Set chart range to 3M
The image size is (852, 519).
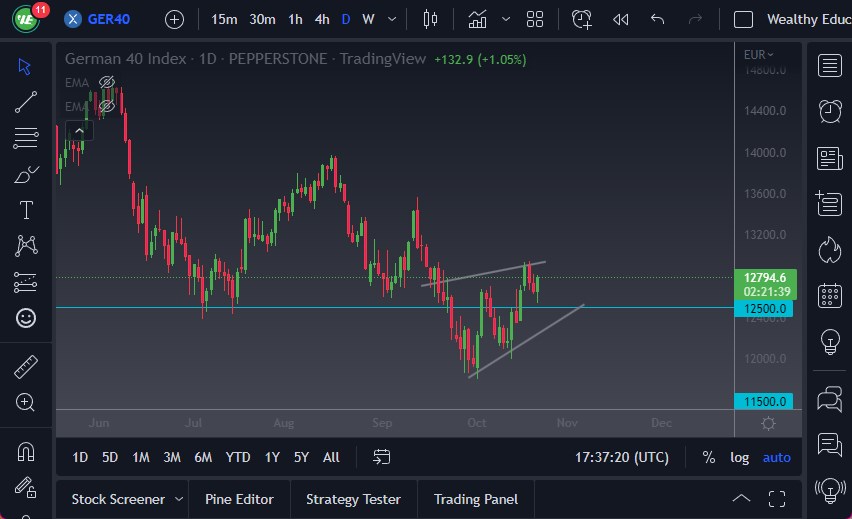pyautogui.click(x=172, y=458)
